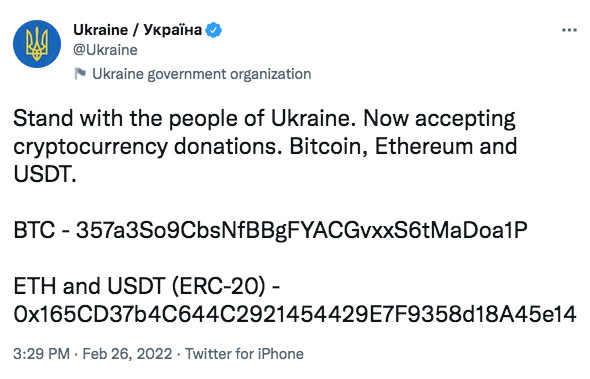
Task: Open the Ukraine trident profile avatar
Action: pyautogui.click(x=36, y=44)
